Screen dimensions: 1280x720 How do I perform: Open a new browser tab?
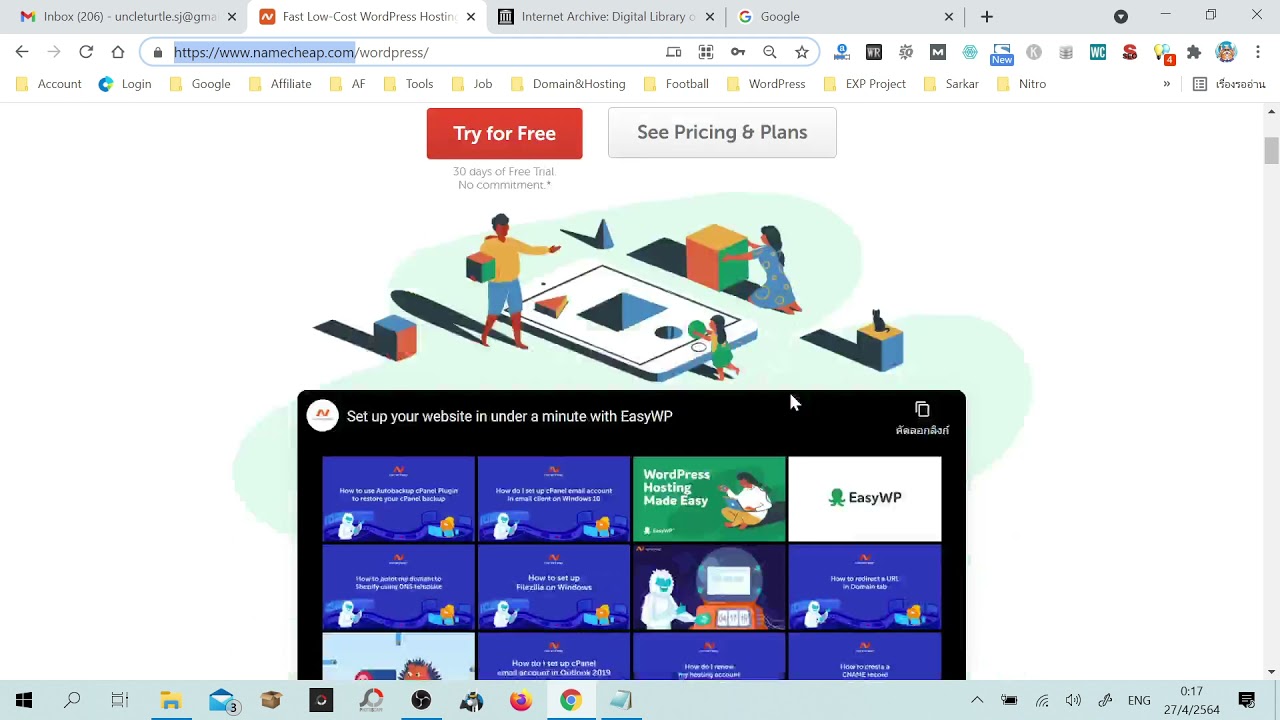pyautogui.click(x=987, y=16)
